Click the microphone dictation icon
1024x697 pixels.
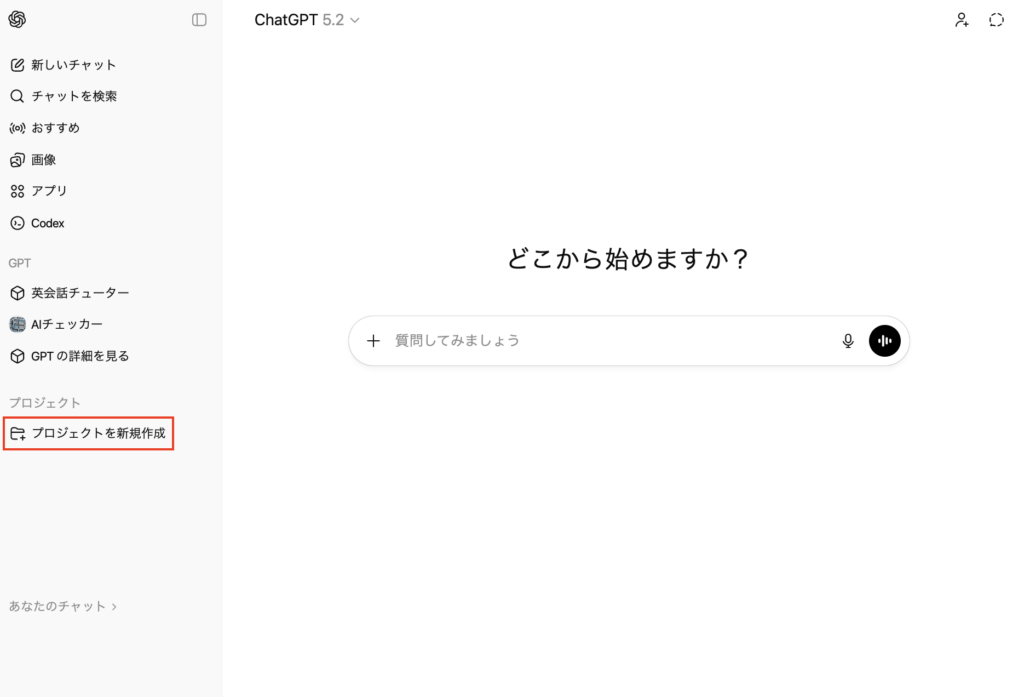click(848, 341)
